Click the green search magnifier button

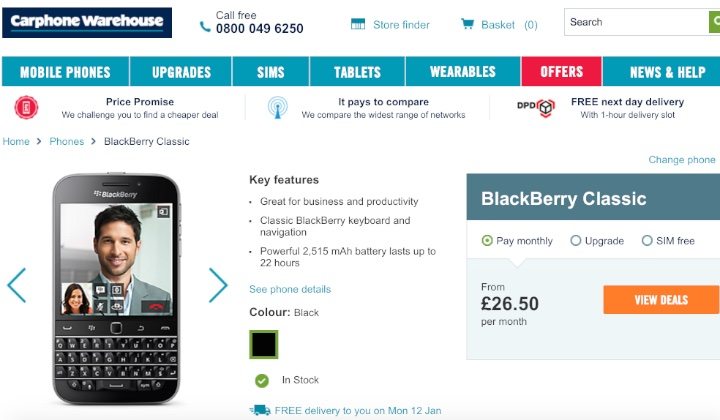click(714, 22)
